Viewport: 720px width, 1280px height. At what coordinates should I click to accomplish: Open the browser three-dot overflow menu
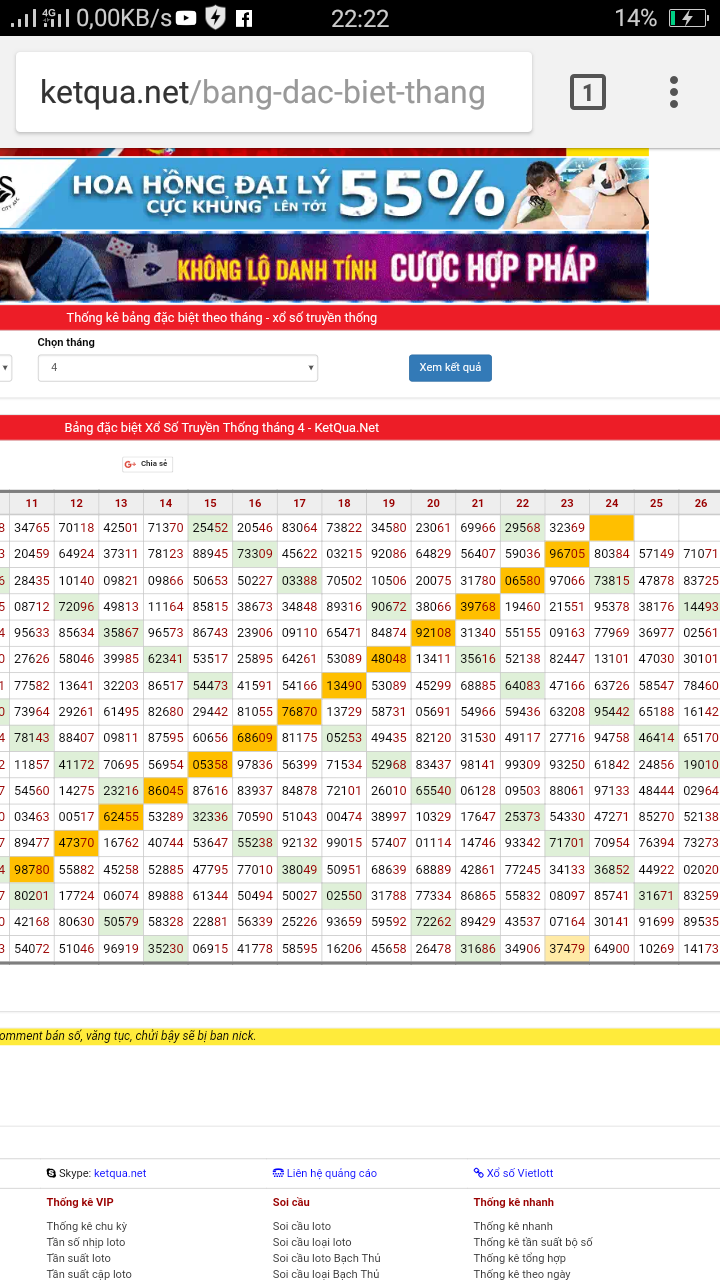coord(674,92)
